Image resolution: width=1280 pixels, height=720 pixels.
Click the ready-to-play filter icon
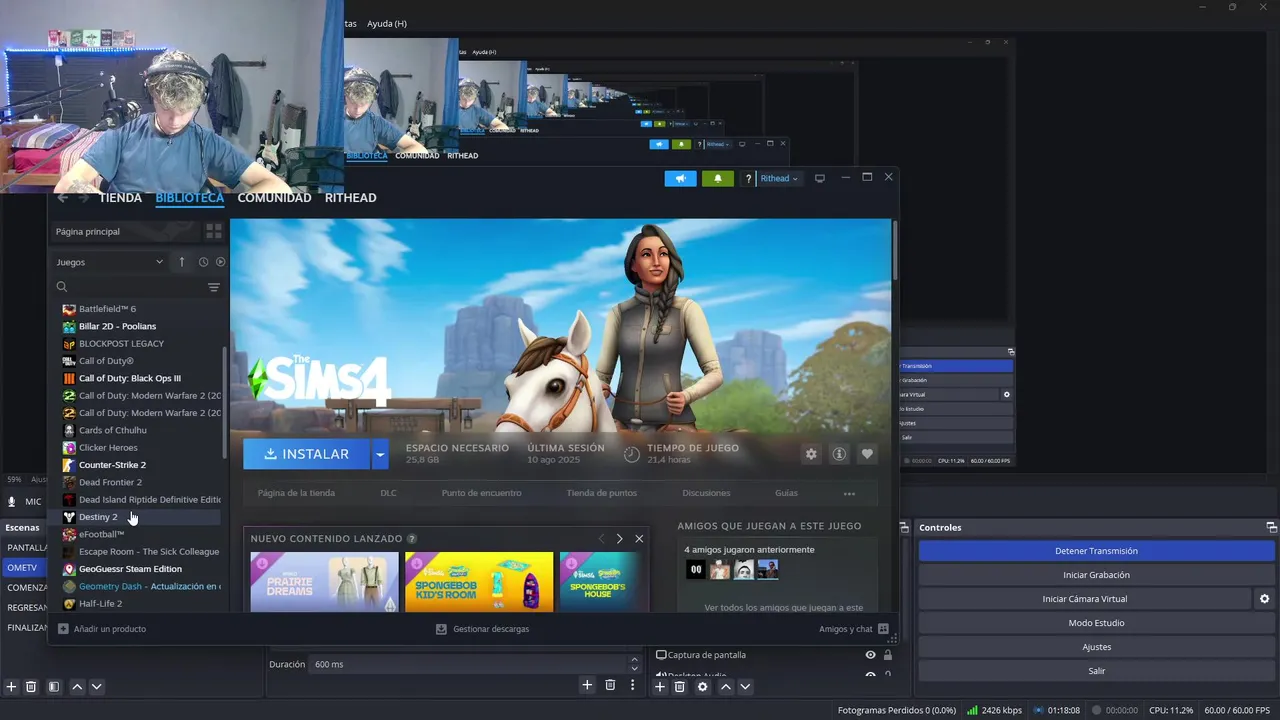(220, 262)
